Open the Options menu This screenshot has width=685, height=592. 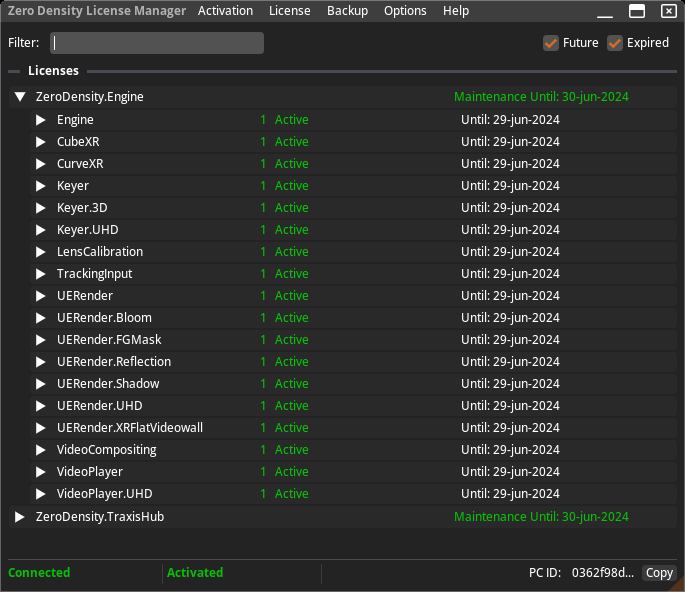pos(405,11)
